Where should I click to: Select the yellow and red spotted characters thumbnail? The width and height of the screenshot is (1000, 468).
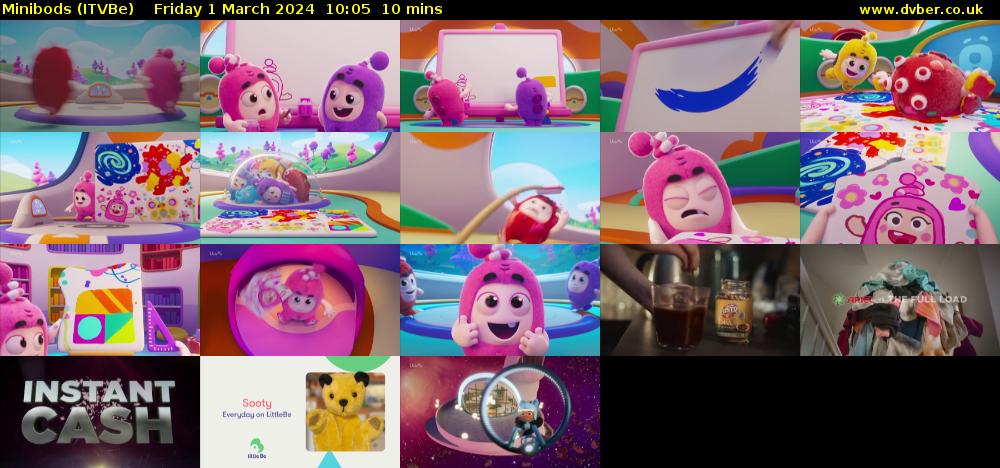pos(900,75)
